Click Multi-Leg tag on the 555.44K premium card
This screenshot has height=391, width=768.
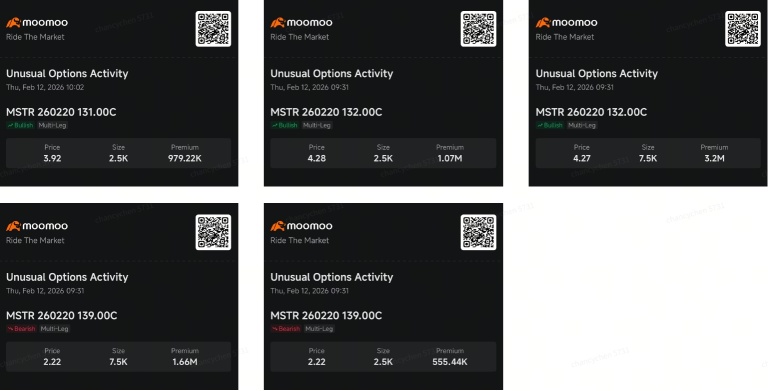pos(319,329)
